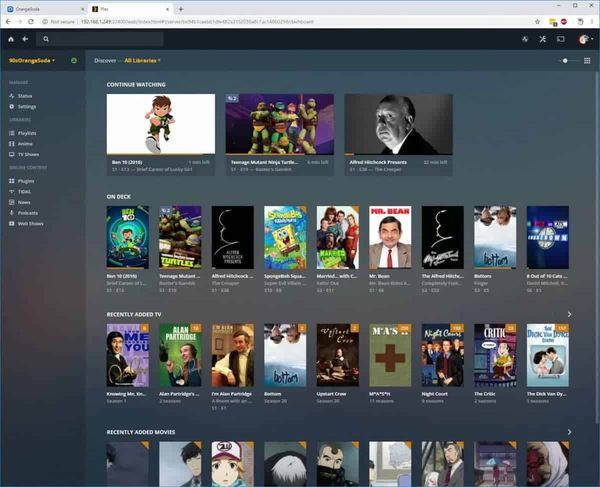The width and height of the screenshot is (600, 487).
Task: Bookmark this page star icon
Action: (x=537, y=22)
